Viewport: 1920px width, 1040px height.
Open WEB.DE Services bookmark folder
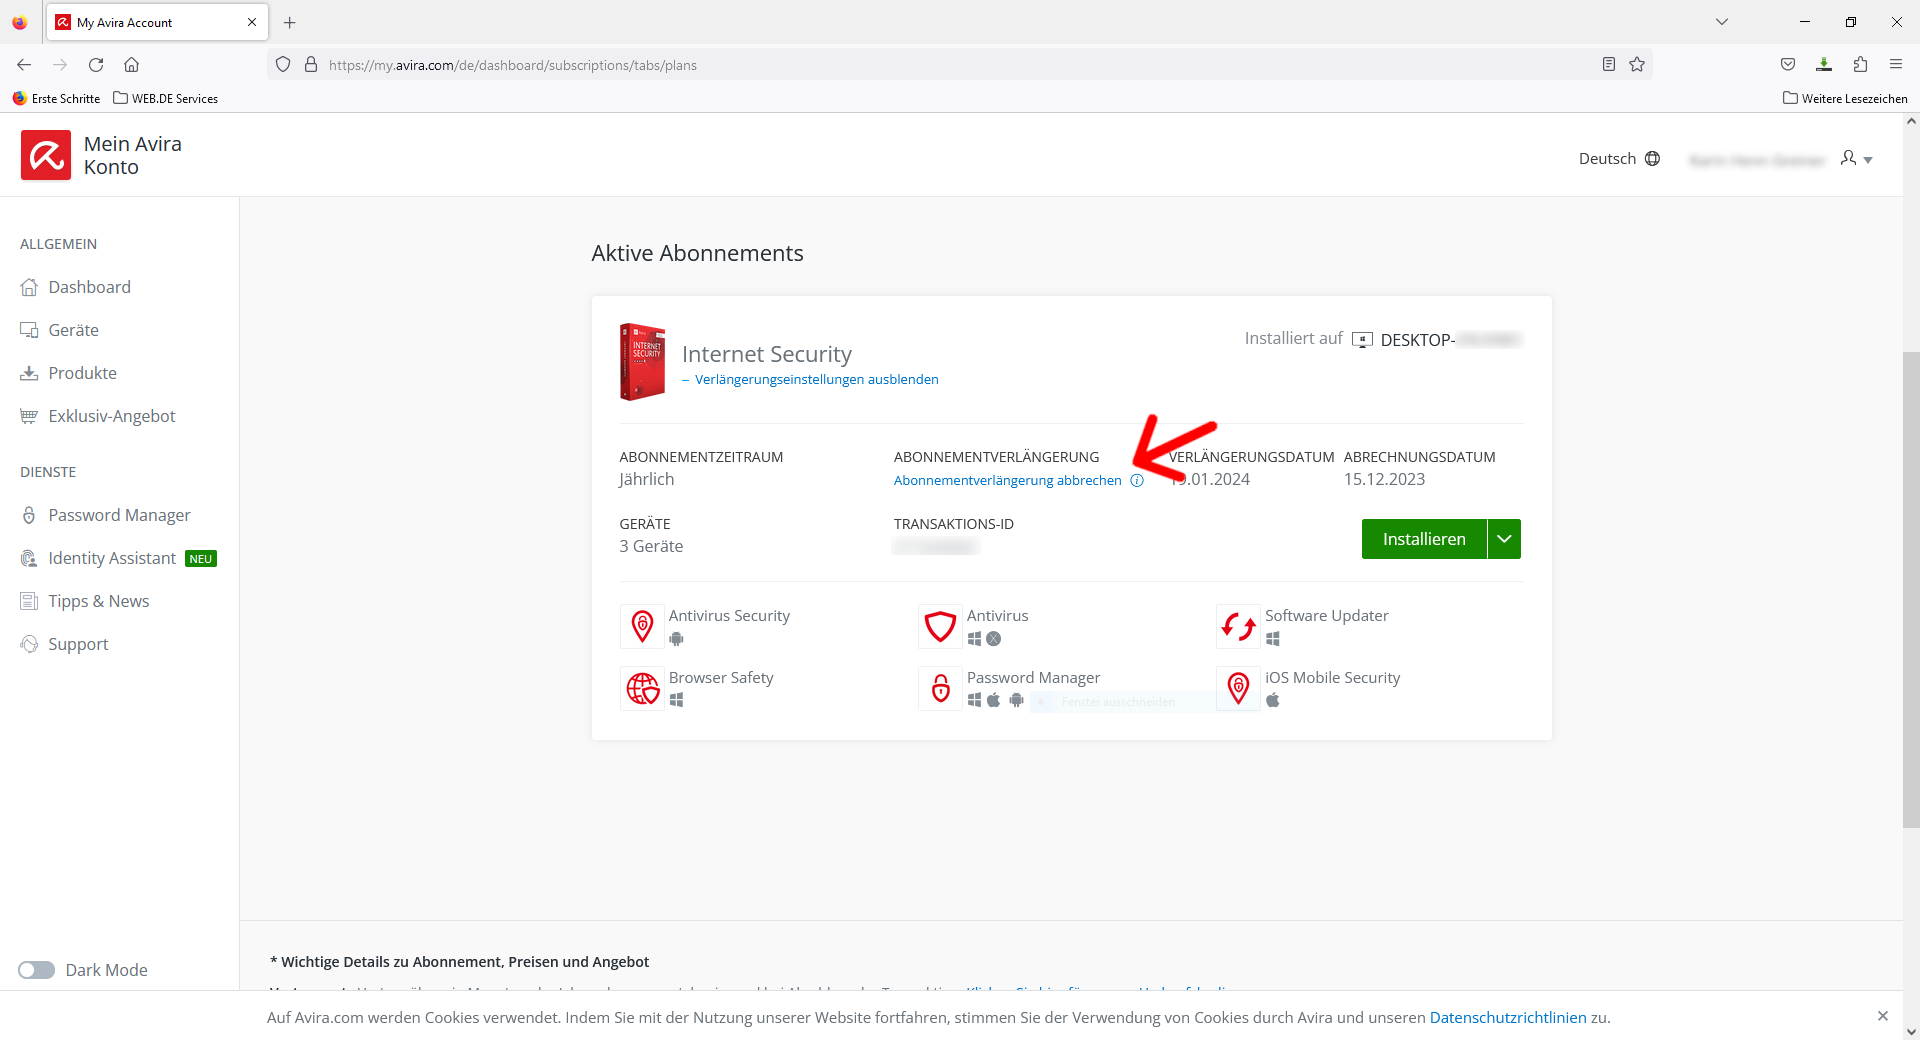[166, 99]
